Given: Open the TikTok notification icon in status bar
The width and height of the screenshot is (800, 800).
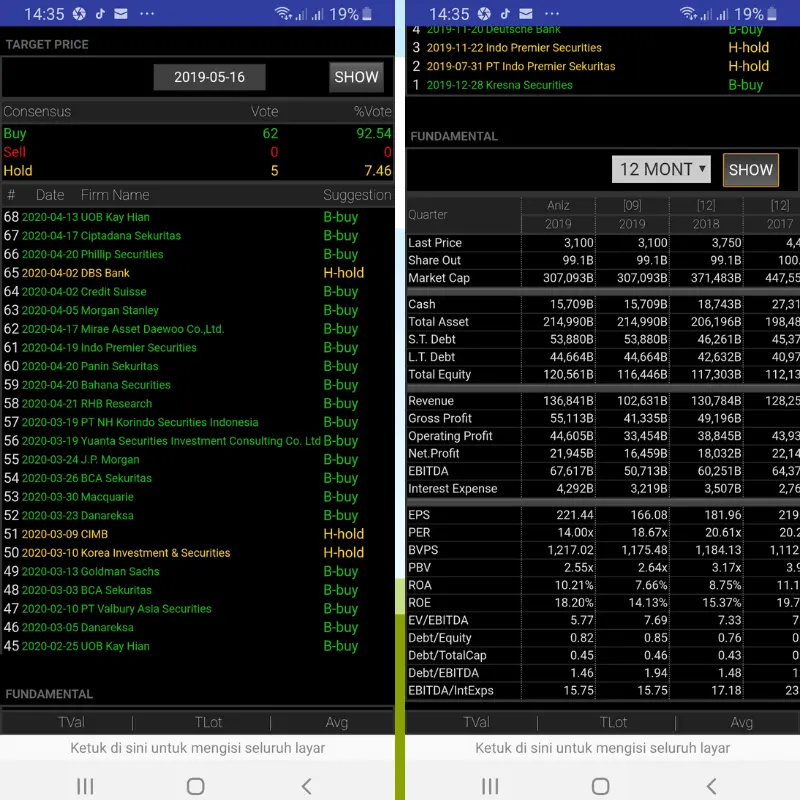Looking at the screenshot, I should (99, 14).
